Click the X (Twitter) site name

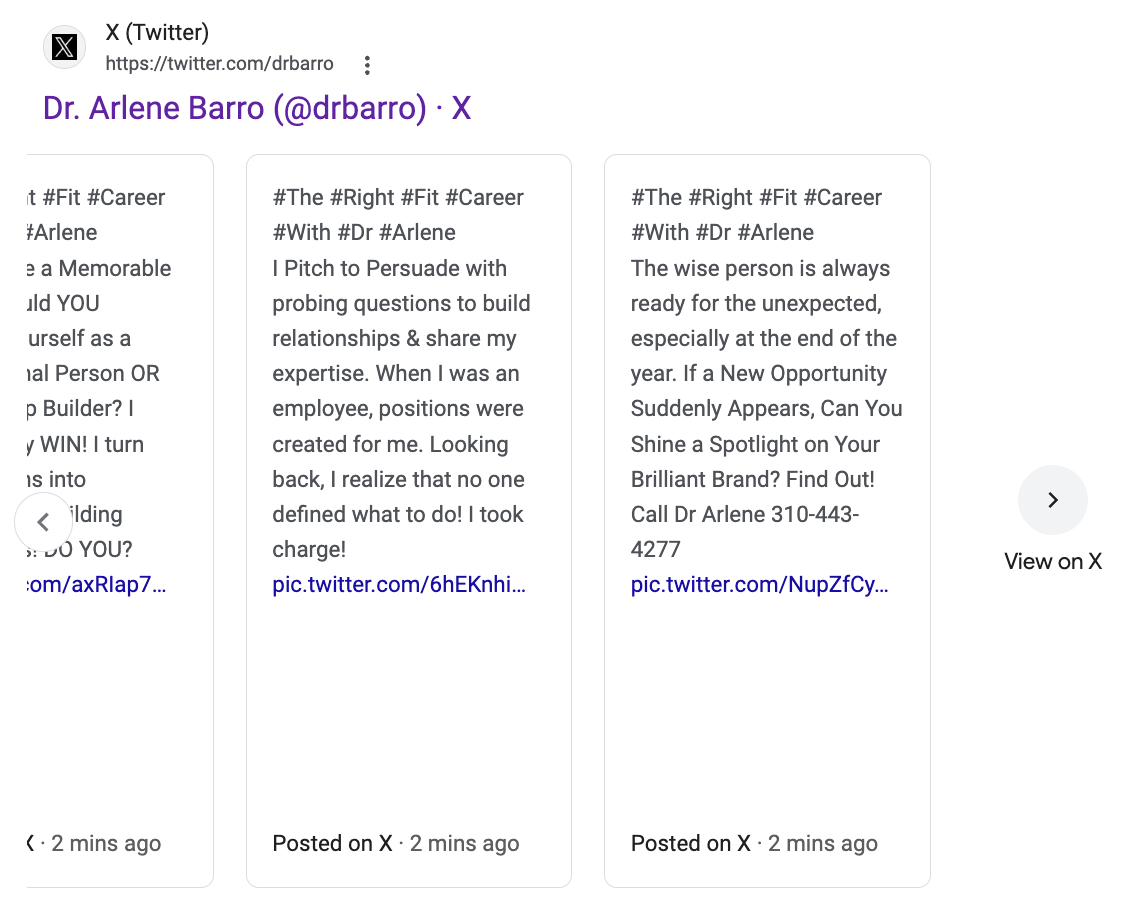tap(157, 32)
